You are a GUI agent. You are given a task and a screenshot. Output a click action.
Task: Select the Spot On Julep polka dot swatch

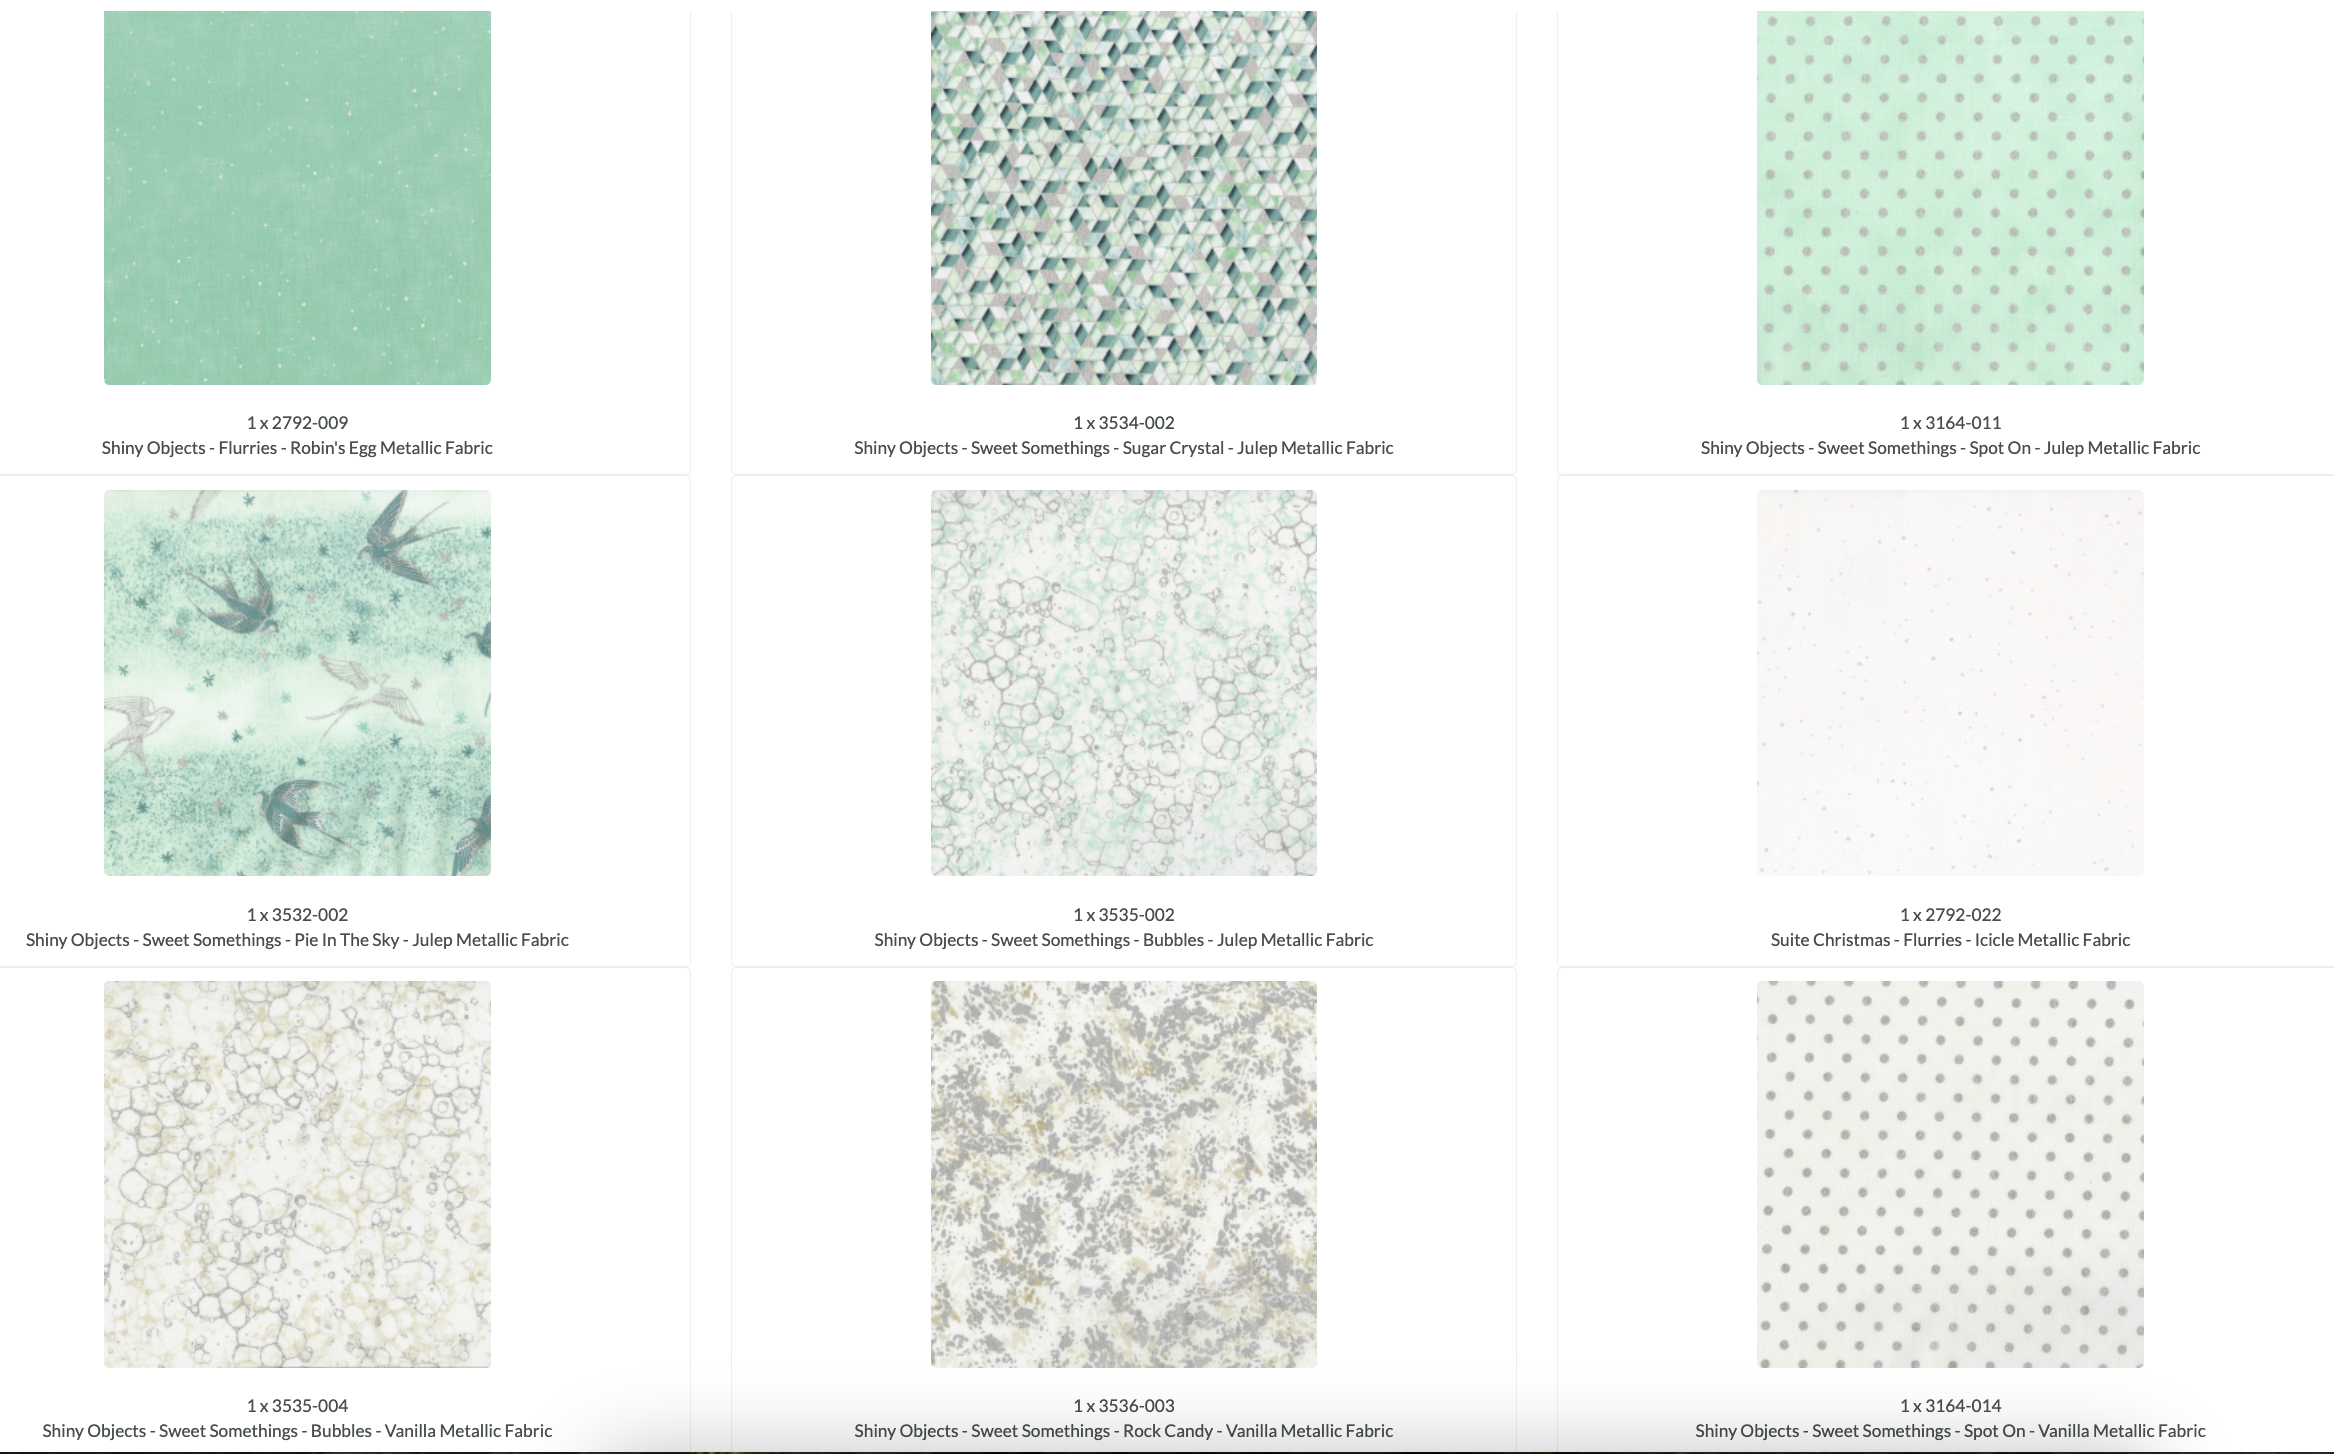pos(1949,197)
